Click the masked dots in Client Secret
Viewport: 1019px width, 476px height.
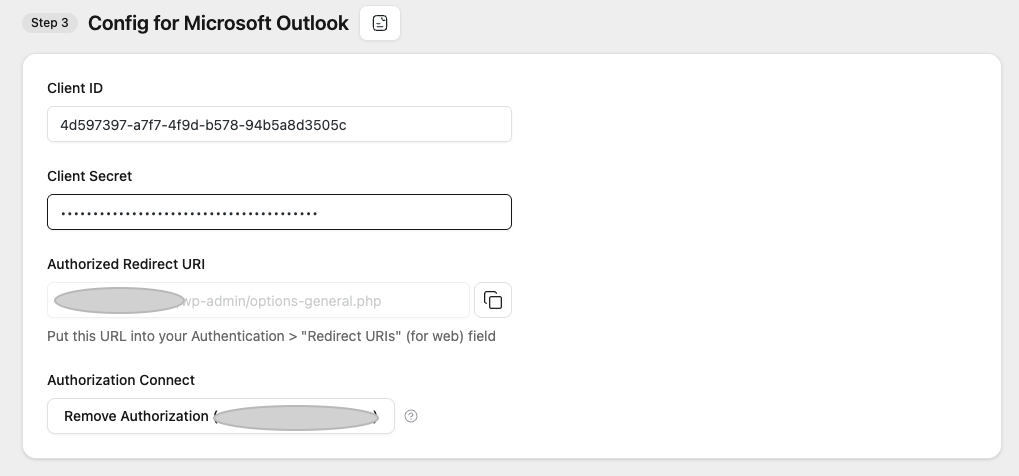tap(188, 213)
